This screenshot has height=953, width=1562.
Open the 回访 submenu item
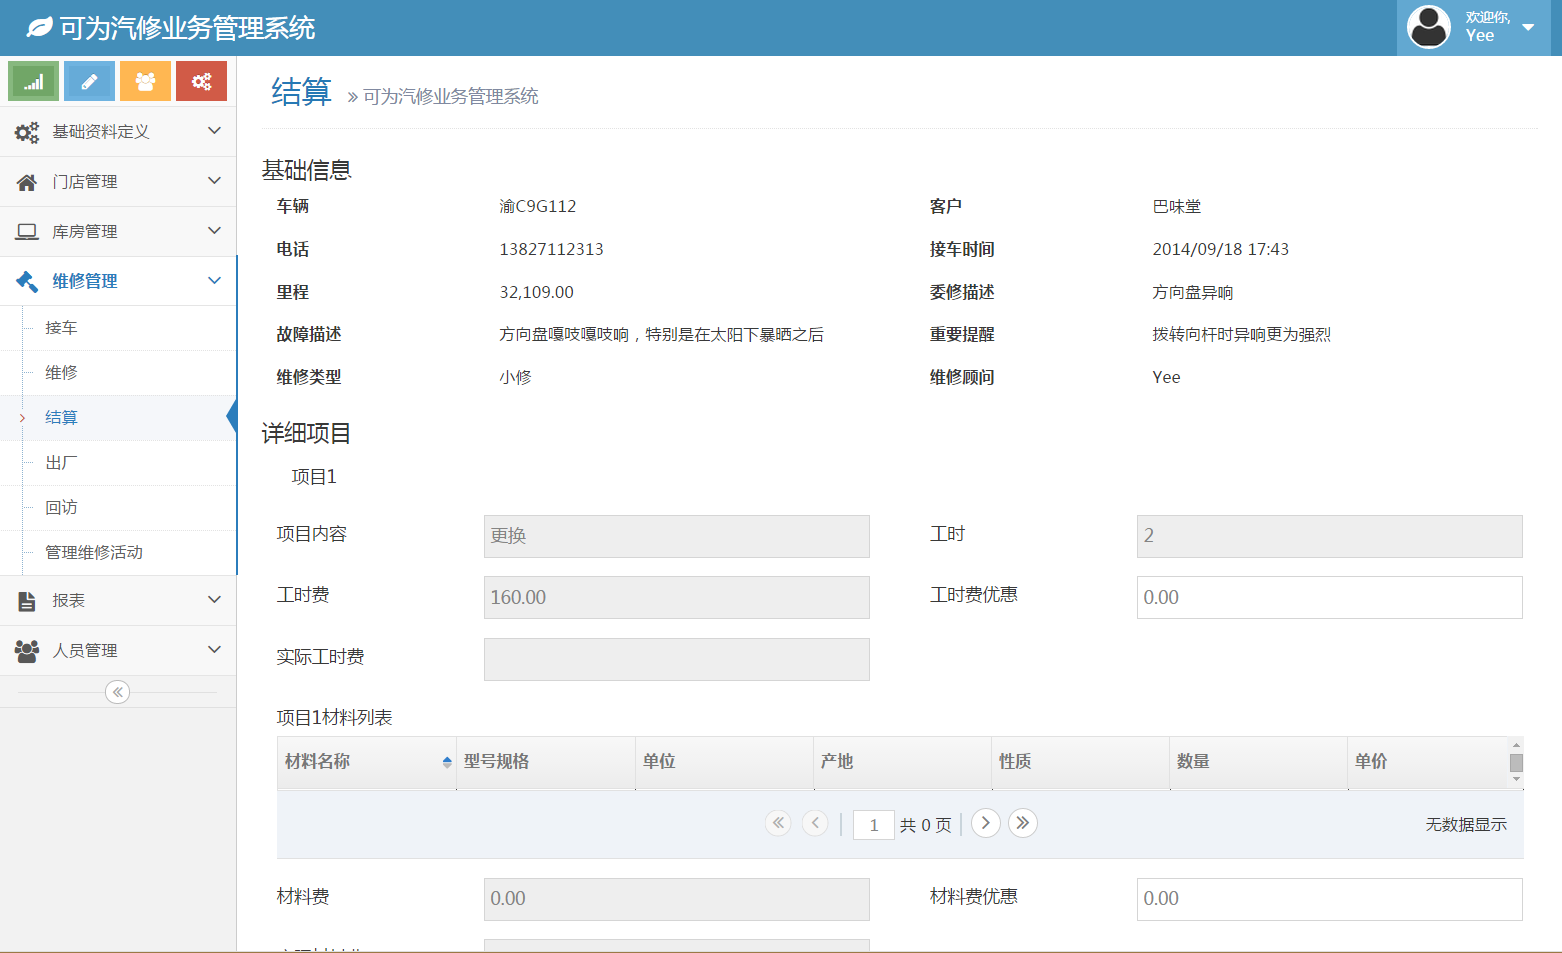tap(61, 508)
